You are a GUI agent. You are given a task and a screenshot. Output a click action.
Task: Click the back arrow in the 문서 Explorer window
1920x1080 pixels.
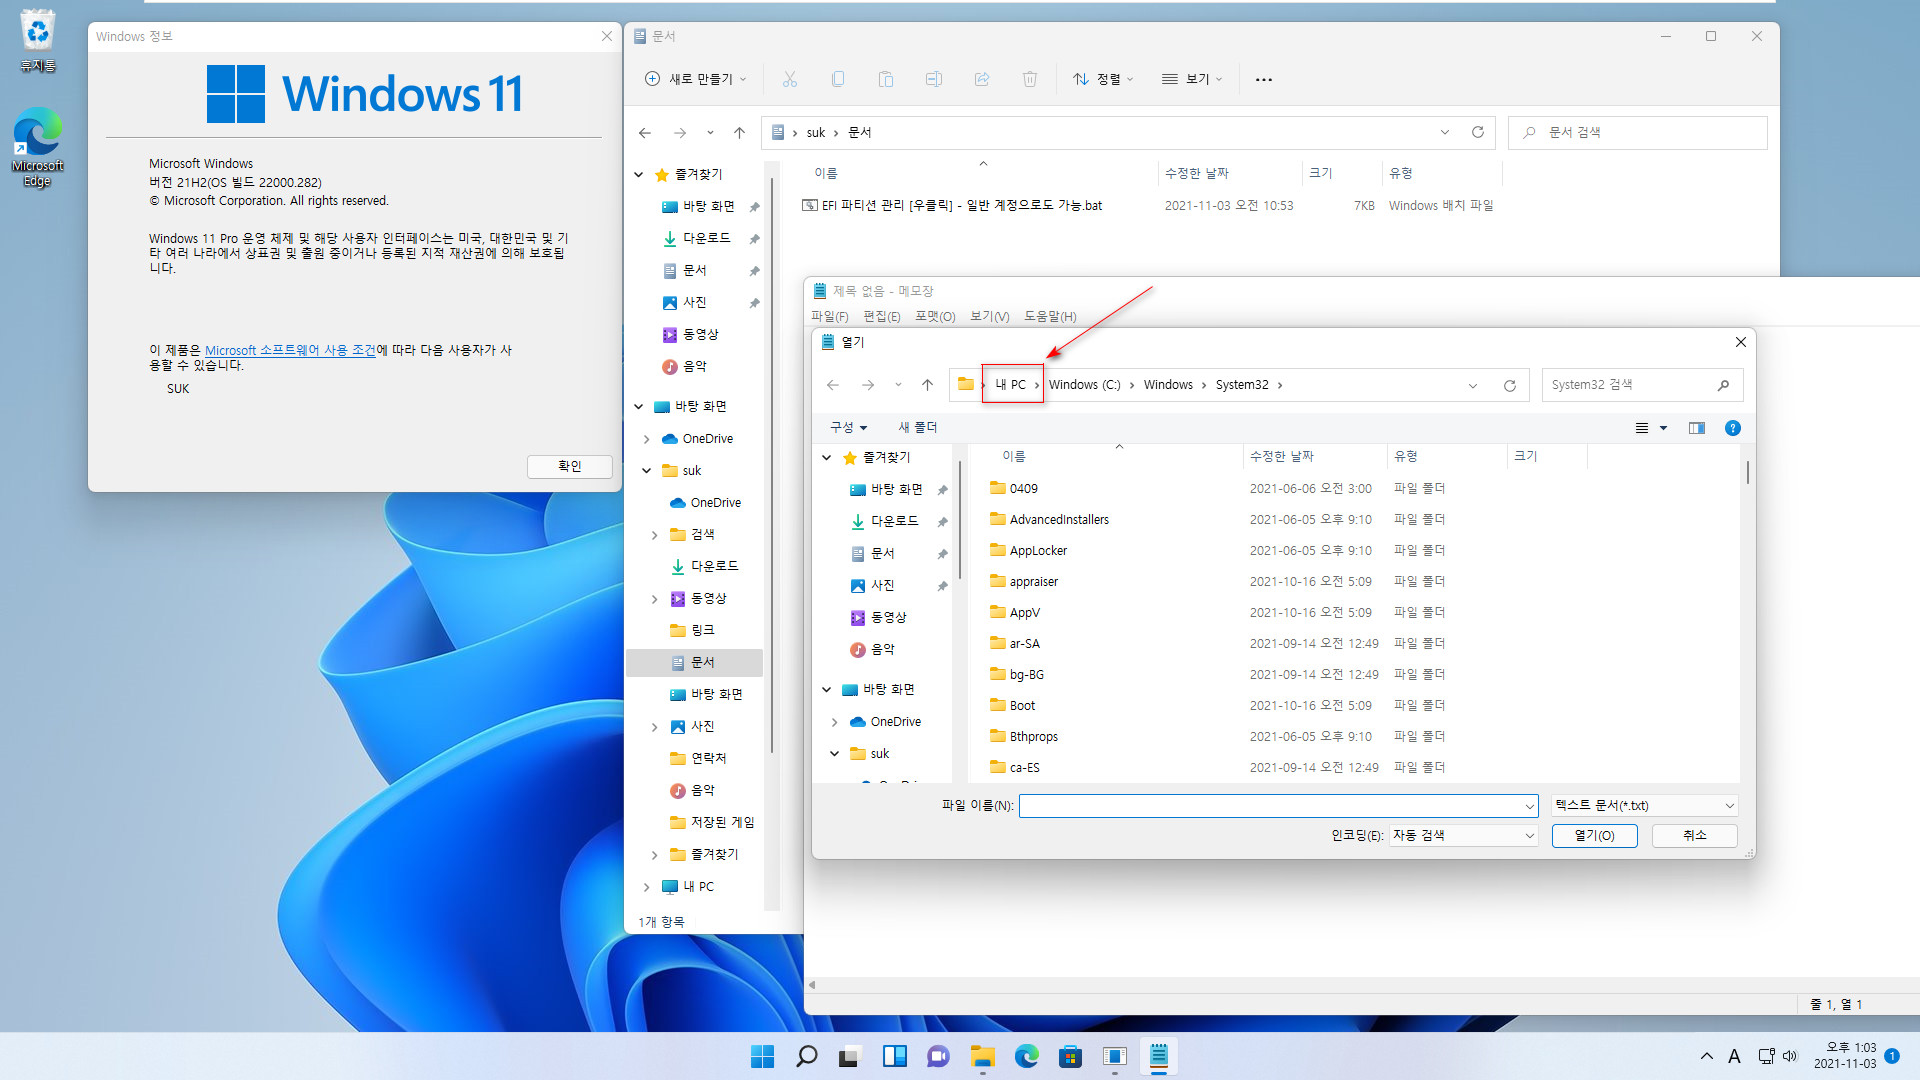645,132
